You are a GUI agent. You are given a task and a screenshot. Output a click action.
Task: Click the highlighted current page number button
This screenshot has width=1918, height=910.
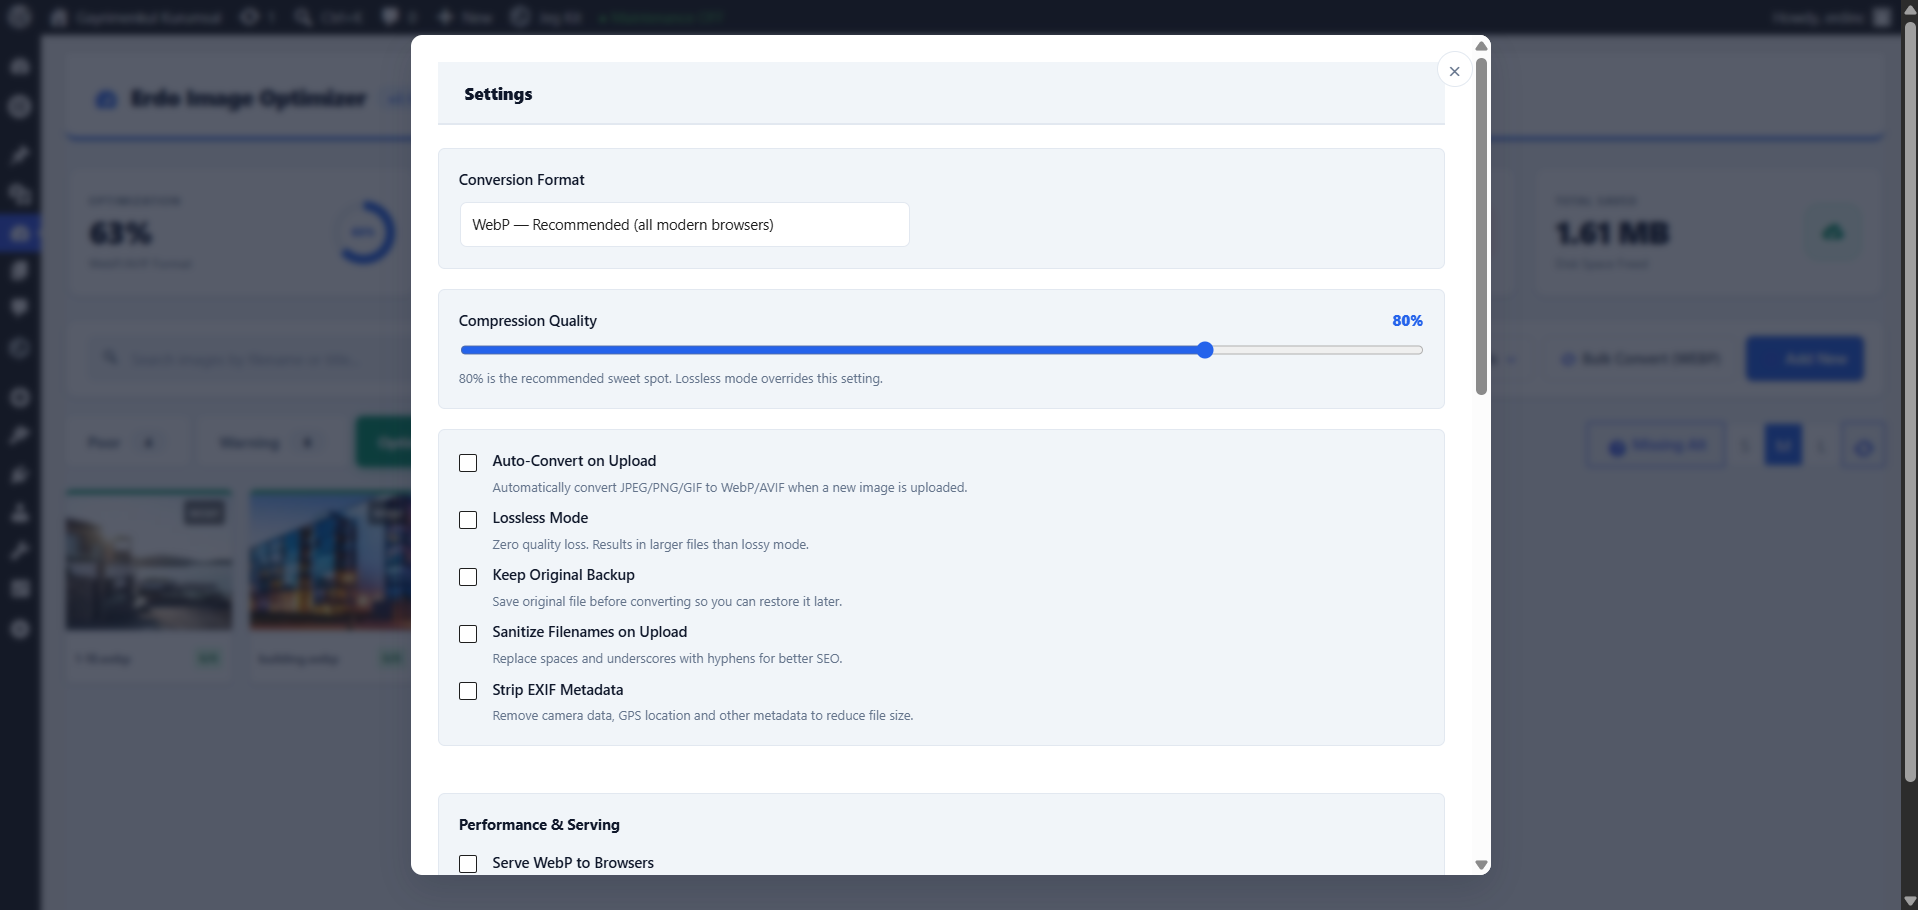1783,445
